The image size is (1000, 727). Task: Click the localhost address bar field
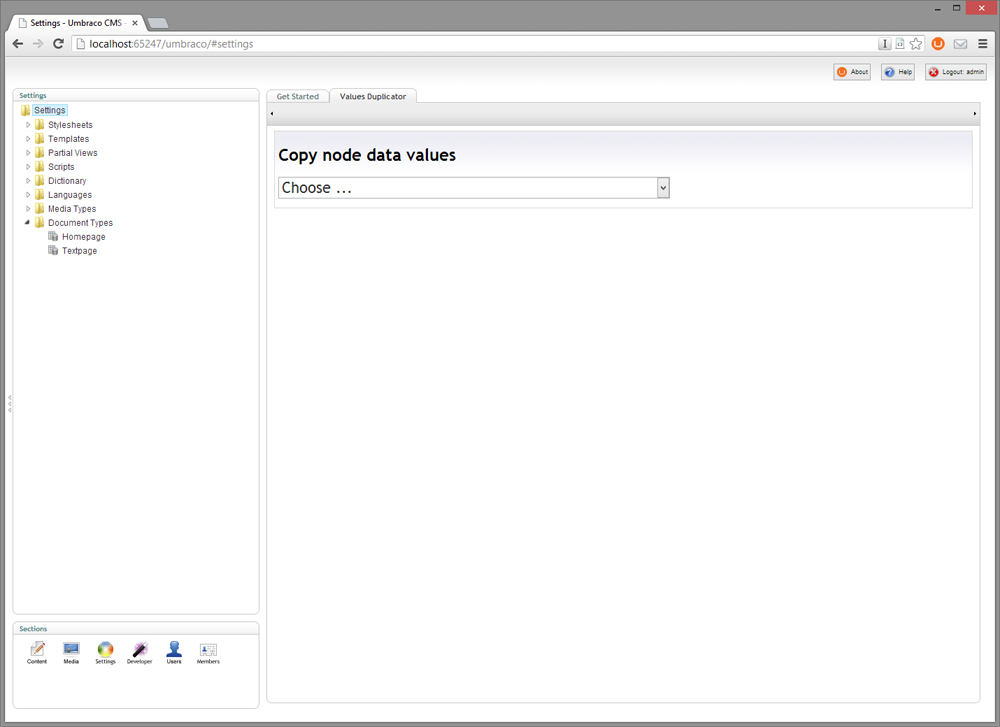[475, 44]
